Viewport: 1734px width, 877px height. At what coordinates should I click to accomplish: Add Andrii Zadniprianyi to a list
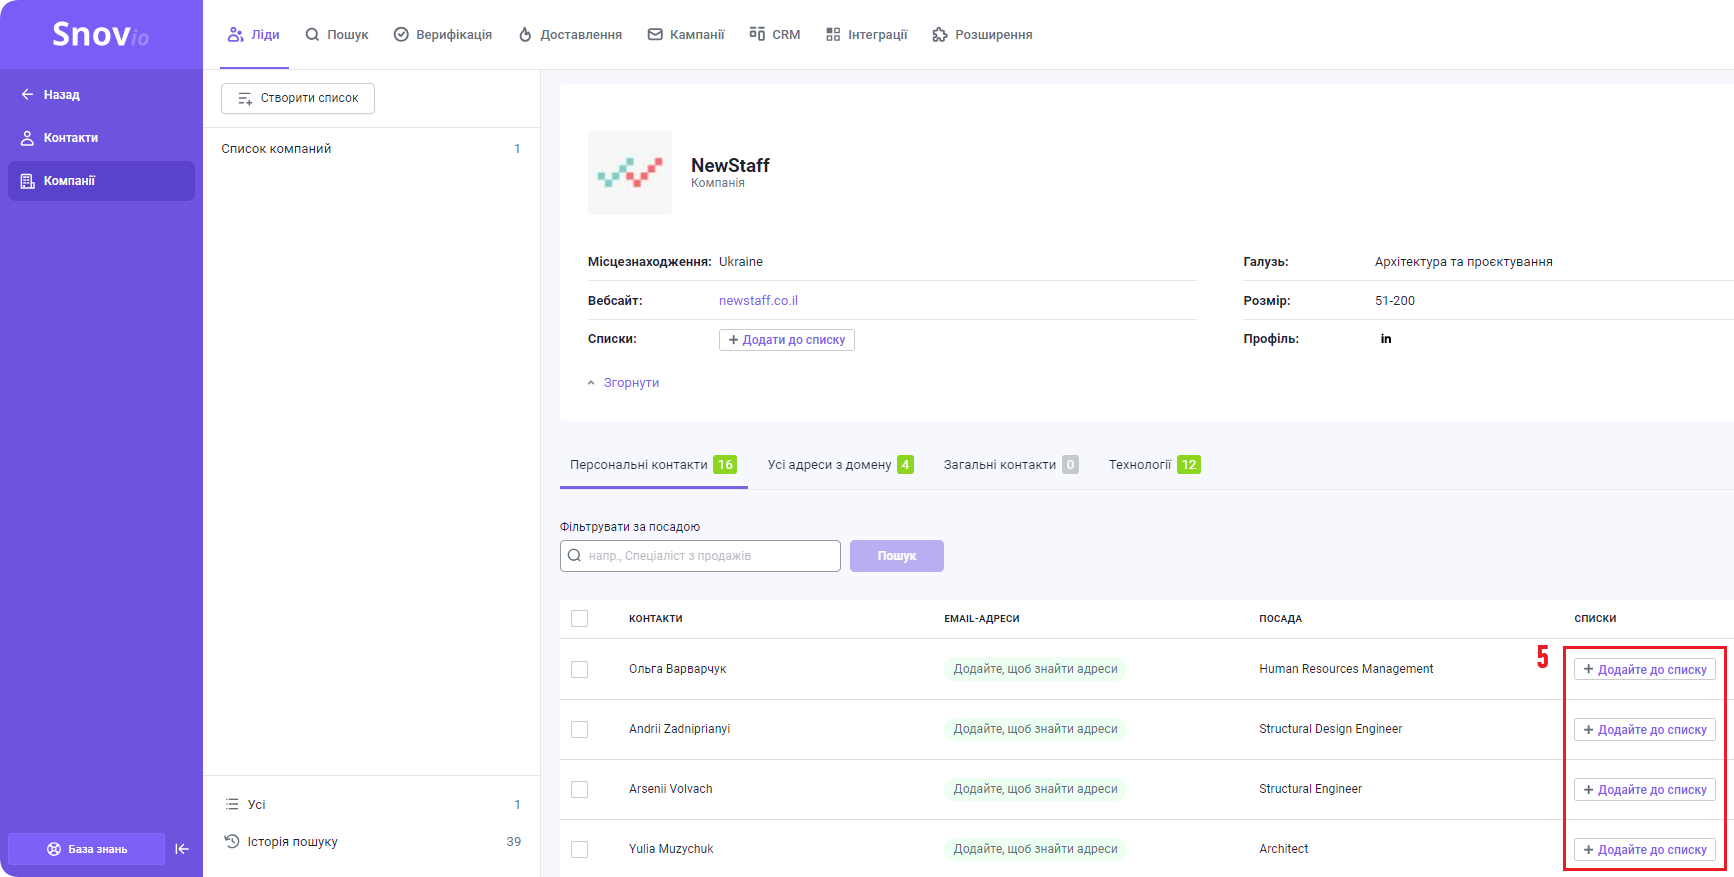coord(1645,729)
